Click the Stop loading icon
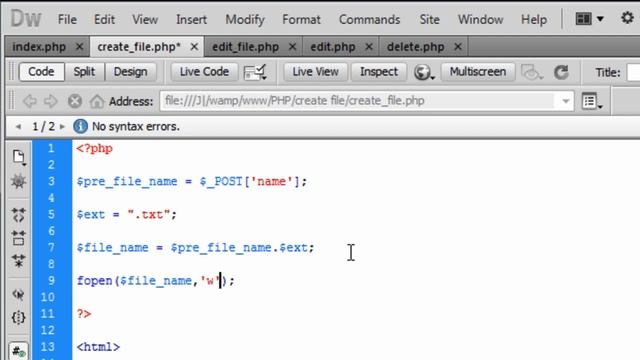 pos(75,101)
